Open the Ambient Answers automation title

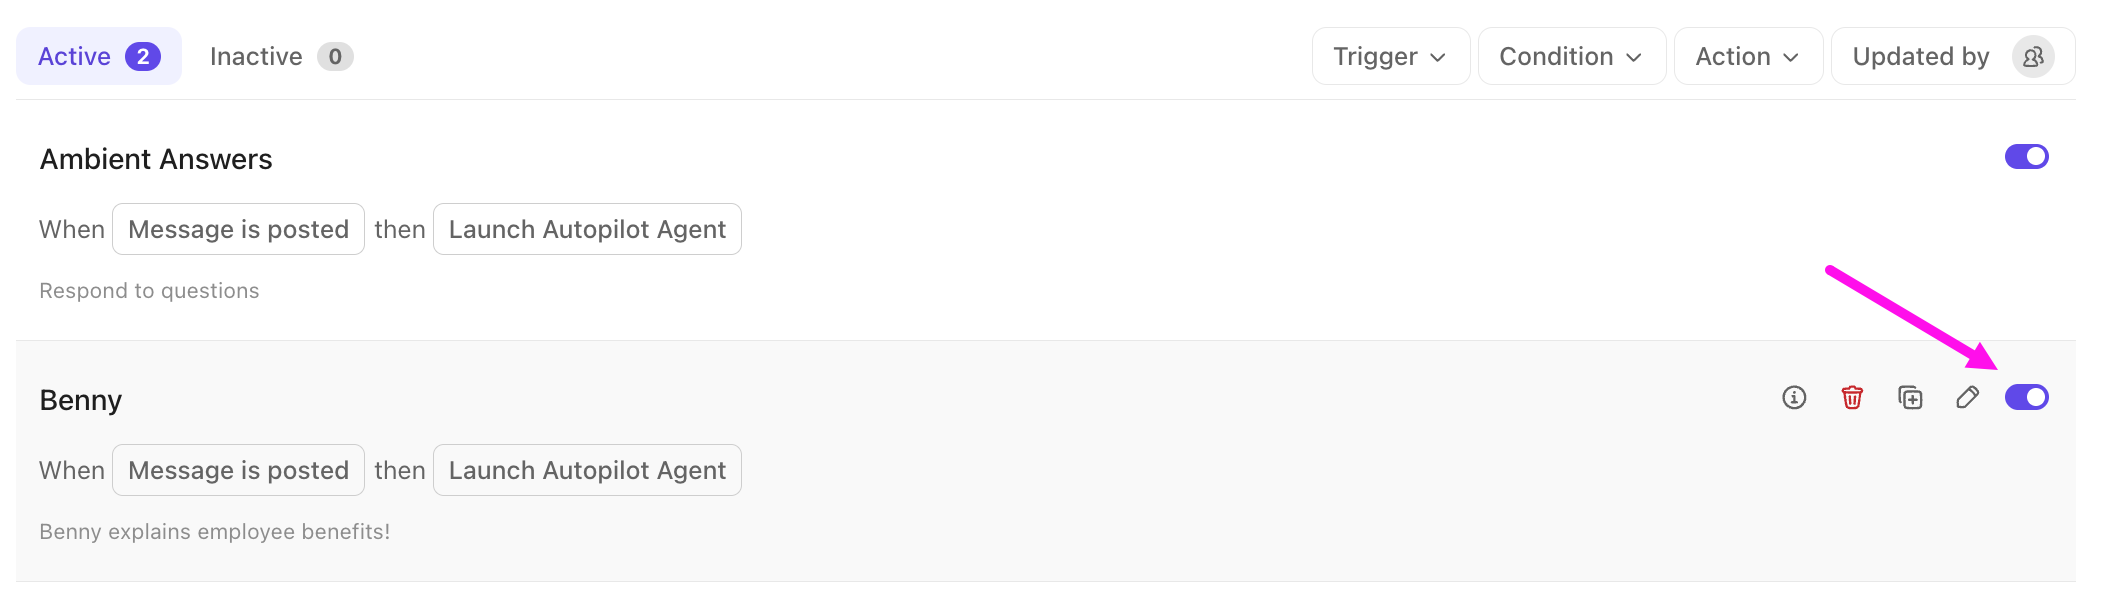[156, 159]
